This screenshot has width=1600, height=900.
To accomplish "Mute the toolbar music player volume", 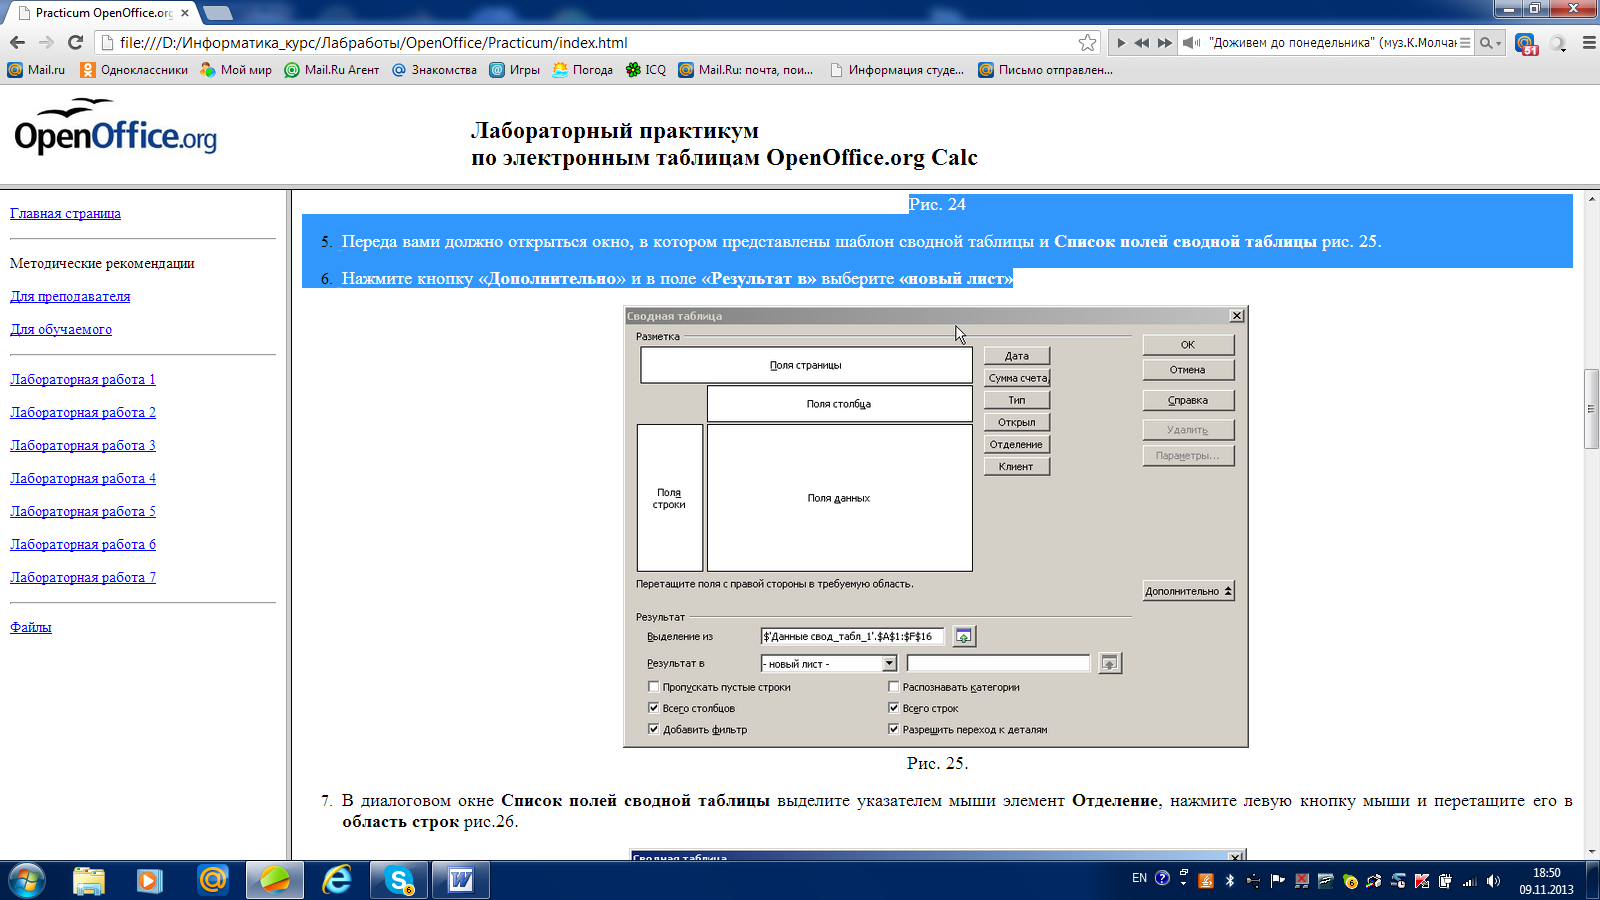I will [x=1190, y=43].
